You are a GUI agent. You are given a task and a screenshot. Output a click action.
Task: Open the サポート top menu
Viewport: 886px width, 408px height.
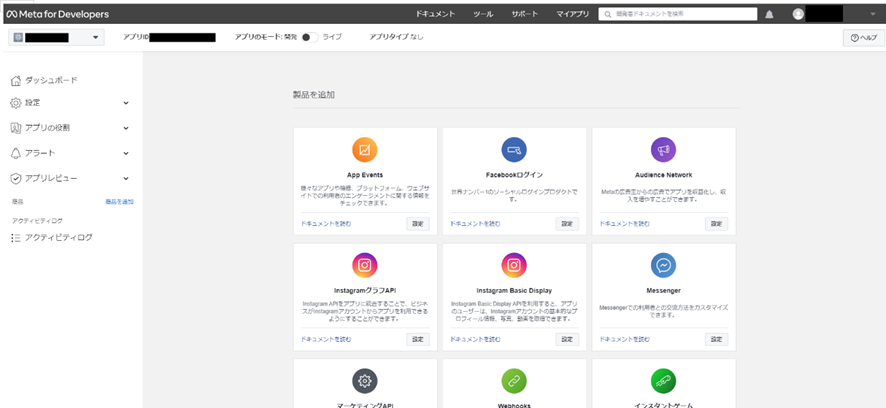525,14
